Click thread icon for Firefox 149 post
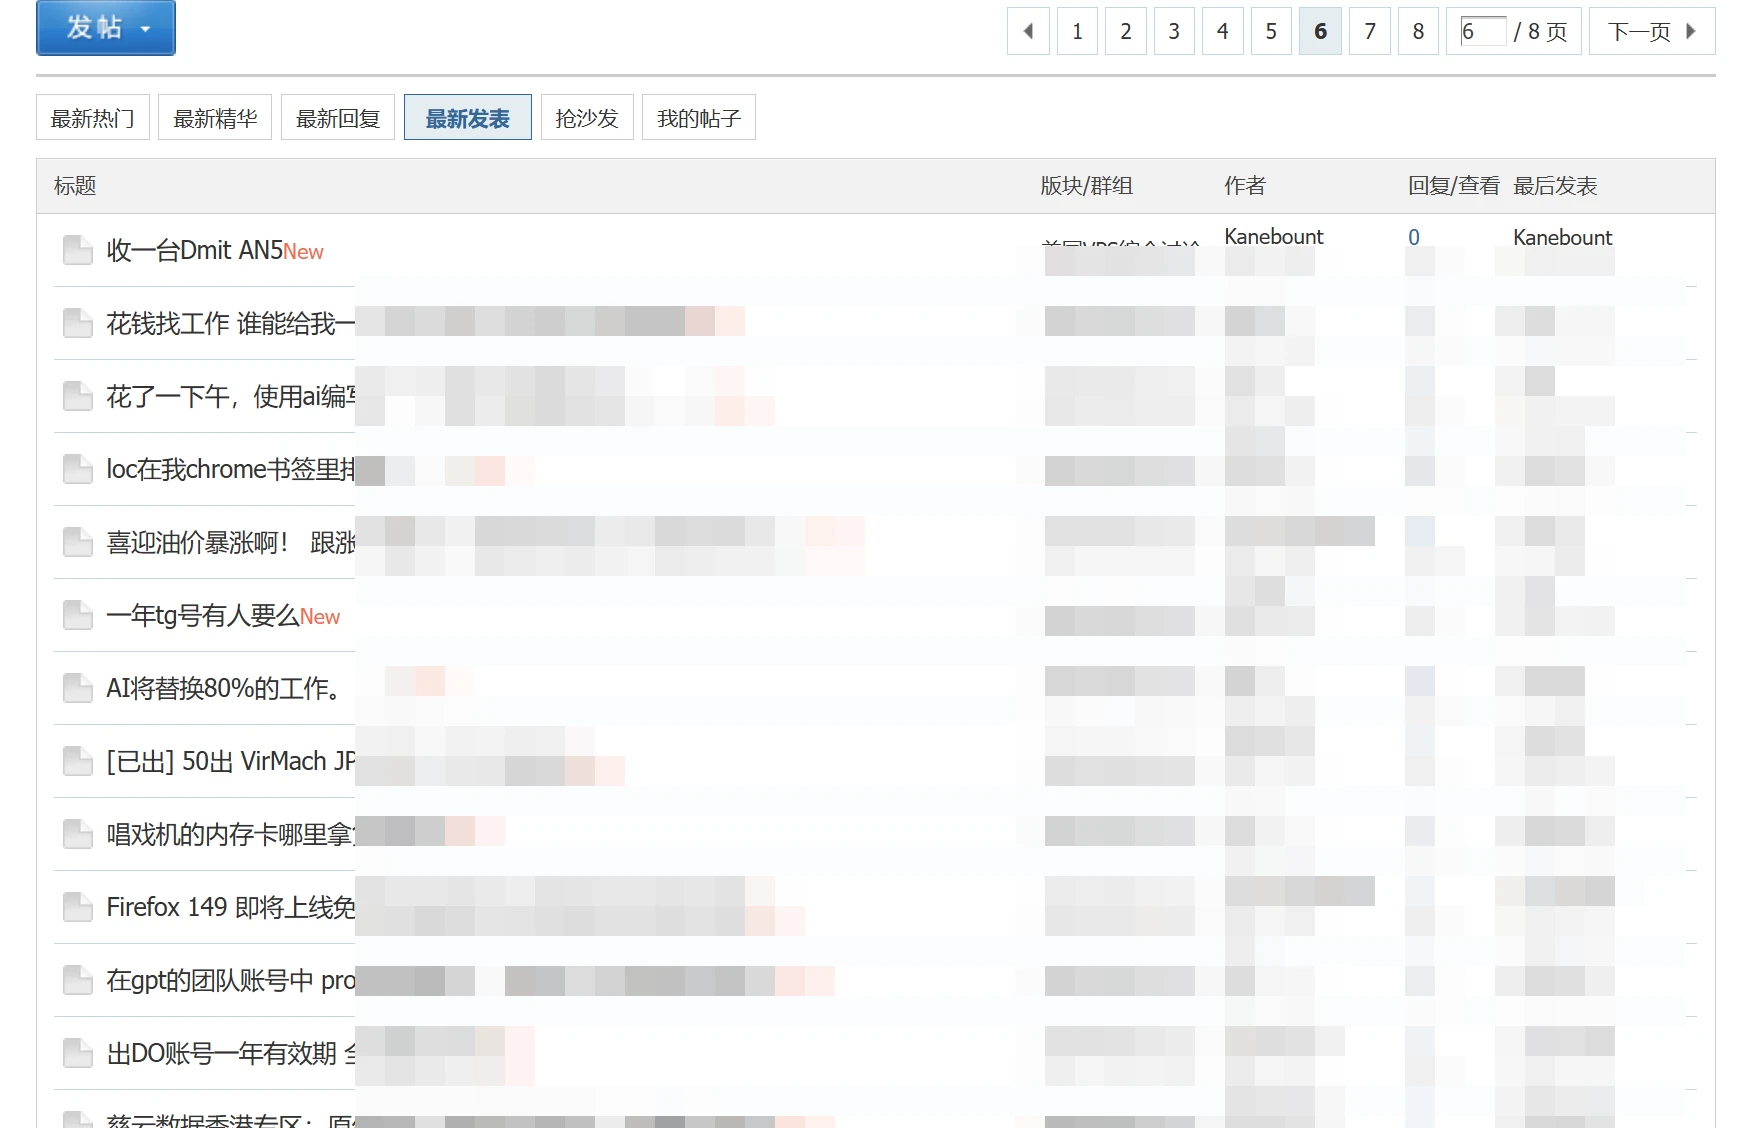1763x1128 pixels. tap(77, 906)
